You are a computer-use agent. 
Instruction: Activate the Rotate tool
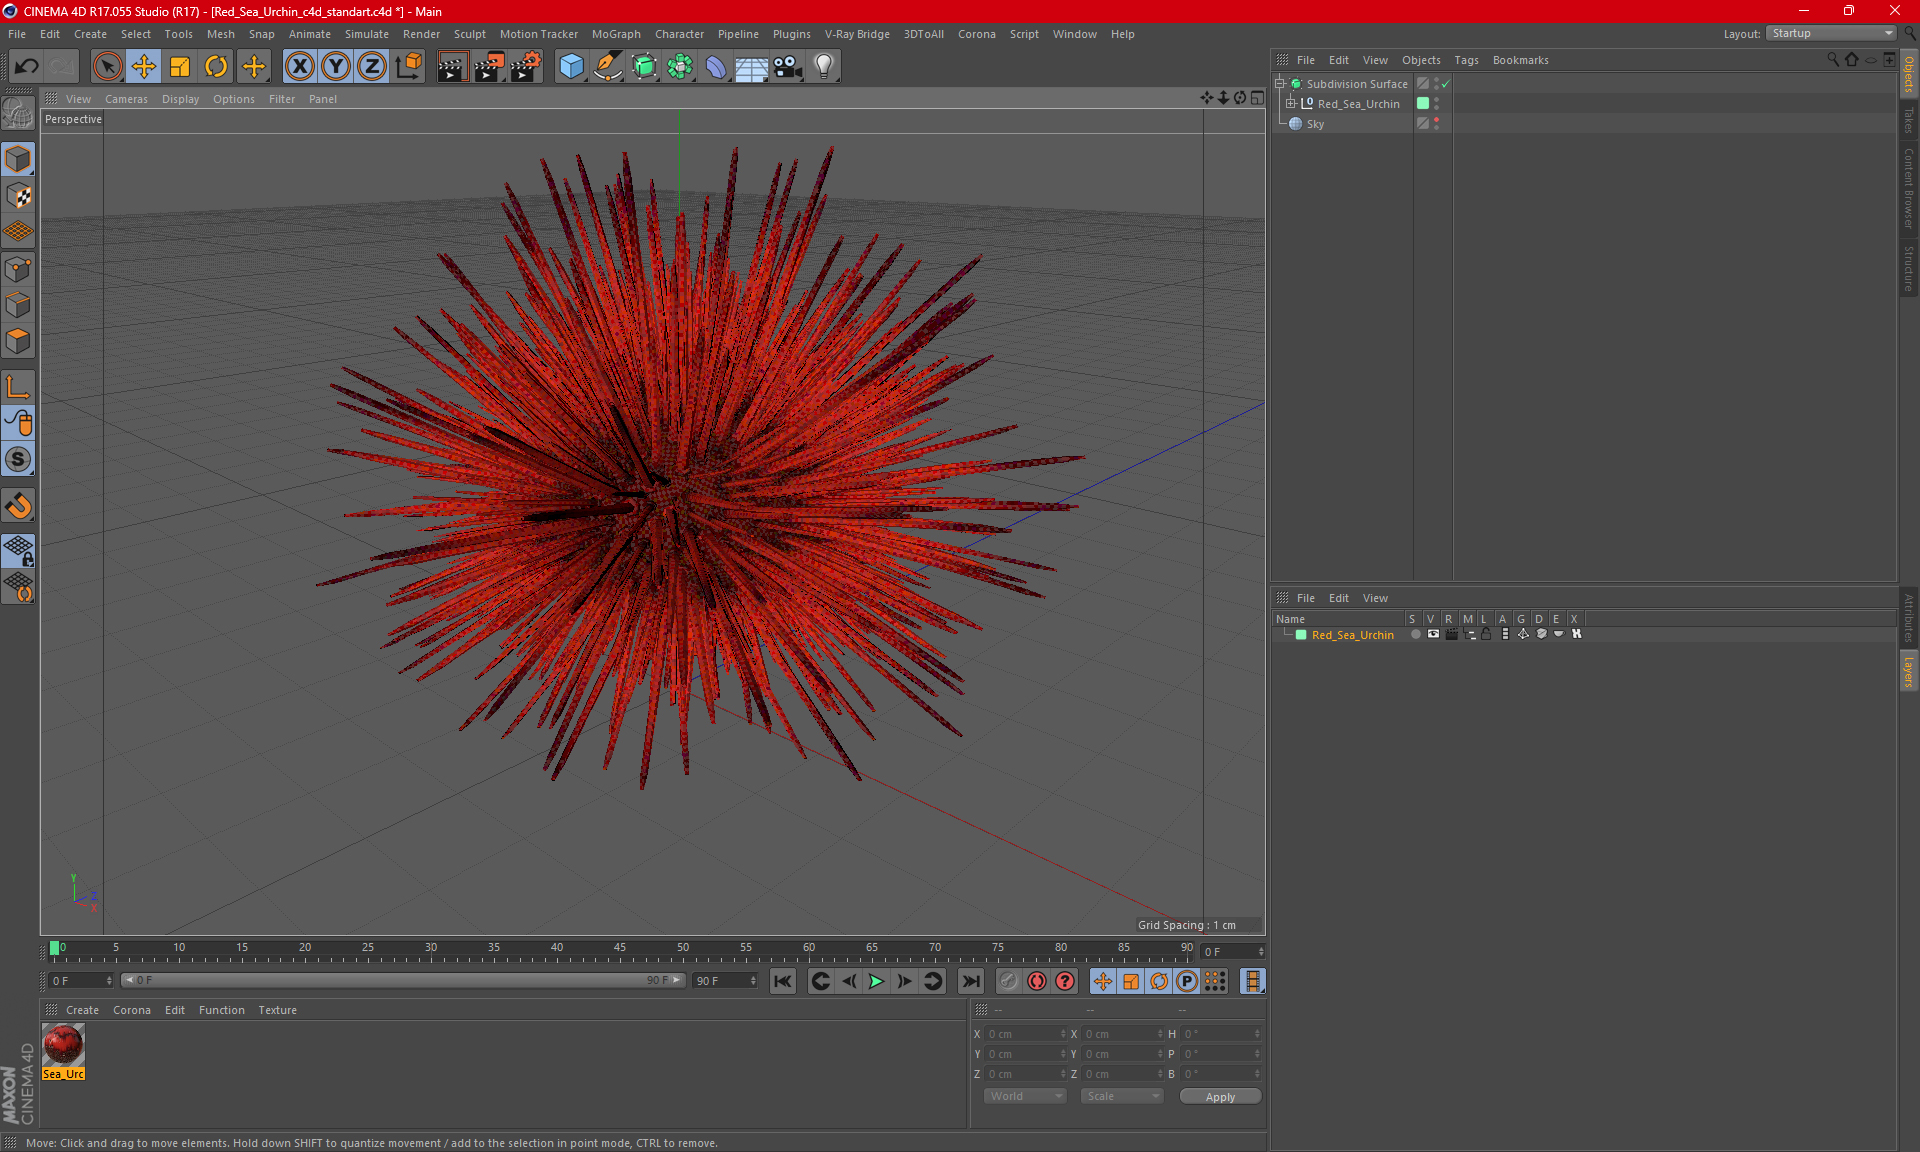tap(216, 67)
